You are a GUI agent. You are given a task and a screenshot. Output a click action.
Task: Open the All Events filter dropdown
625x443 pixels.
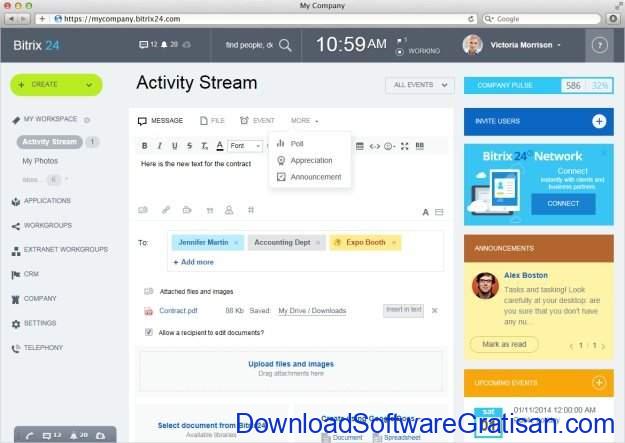coord(419,85)
